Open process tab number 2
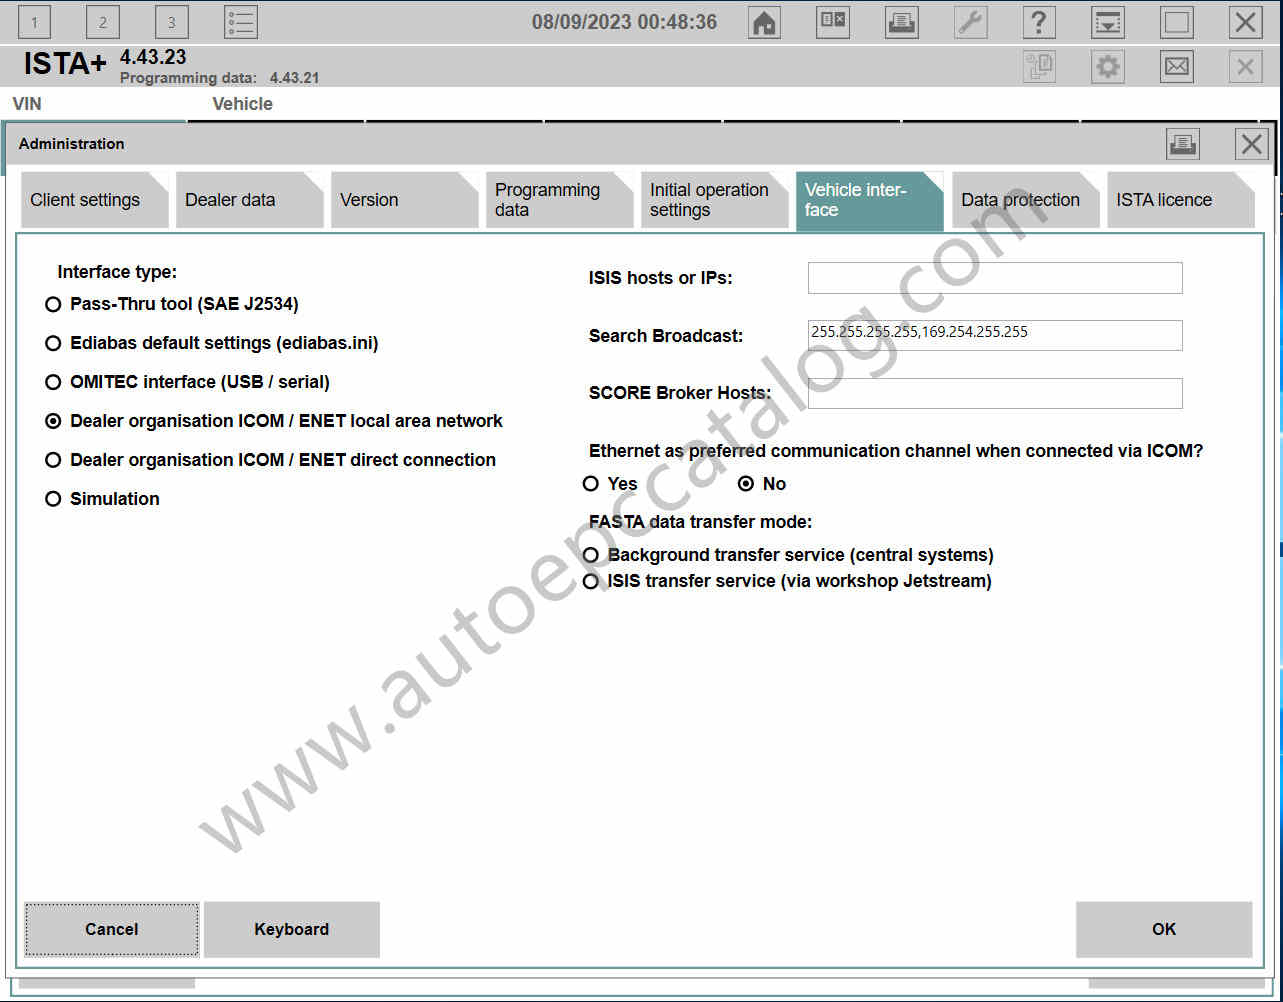The image size is (1283, 1002). coord(103,22)
